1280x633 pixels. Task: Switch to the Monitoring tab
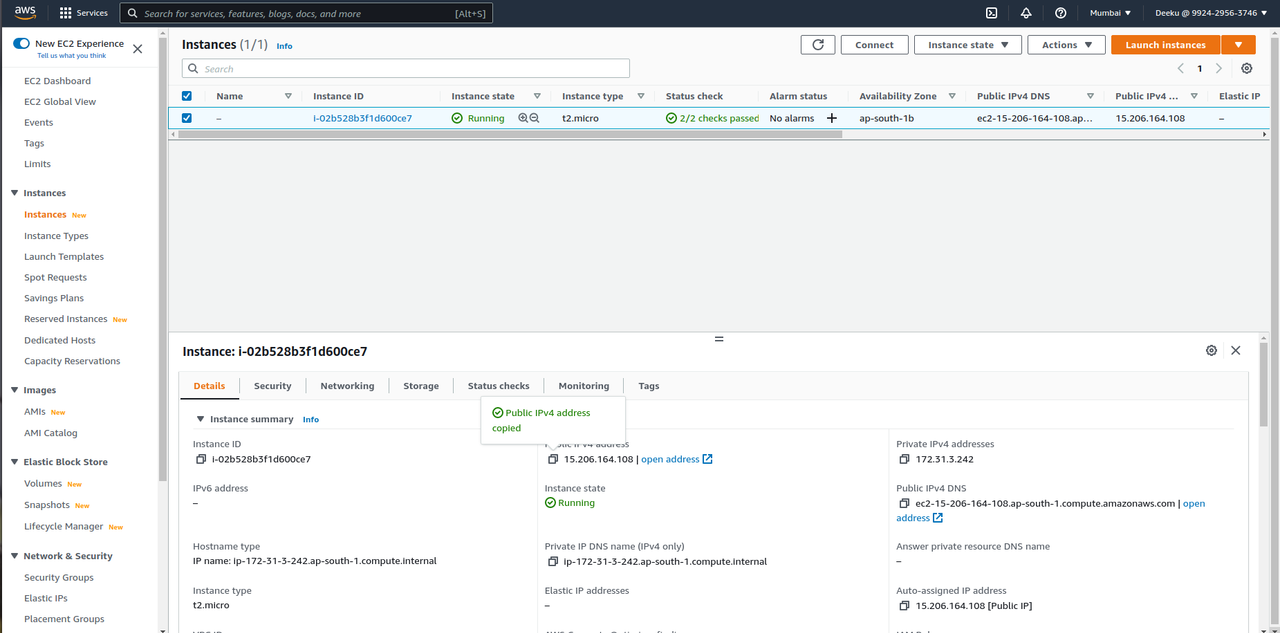[x=584, y=386]
